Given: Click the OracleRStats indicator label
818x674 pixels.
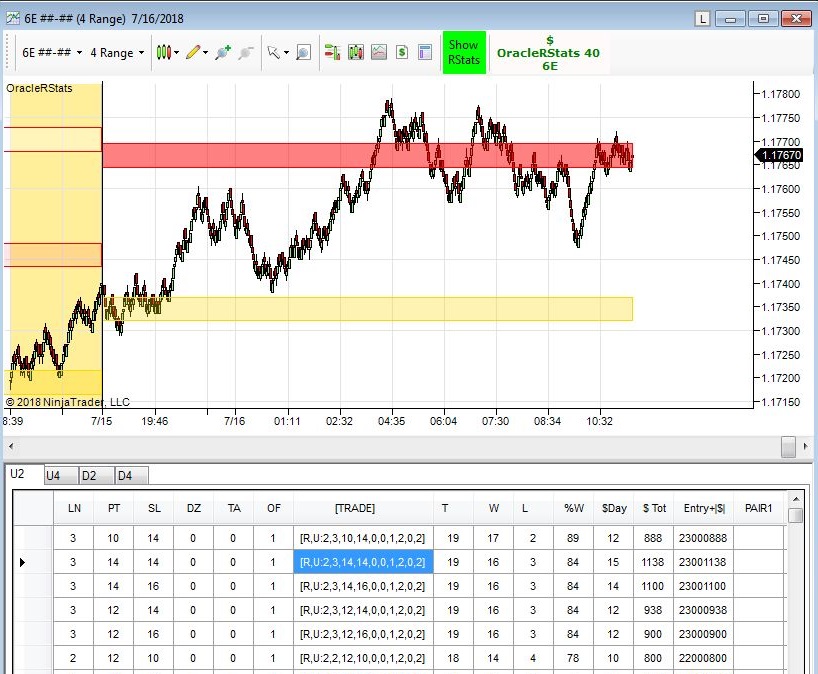Looking at the screenshot, I should (39, 88).
